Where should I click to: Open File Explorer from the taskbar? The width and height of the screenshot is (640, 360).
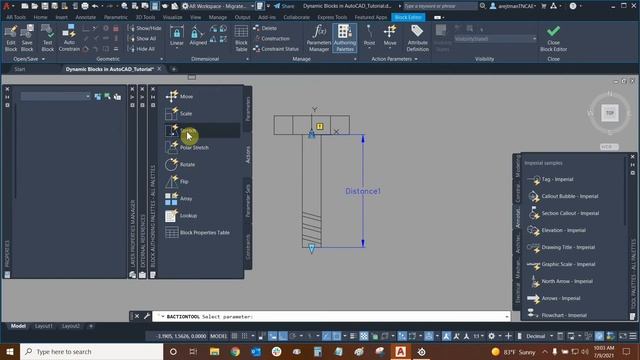click(x=214, y=351)
